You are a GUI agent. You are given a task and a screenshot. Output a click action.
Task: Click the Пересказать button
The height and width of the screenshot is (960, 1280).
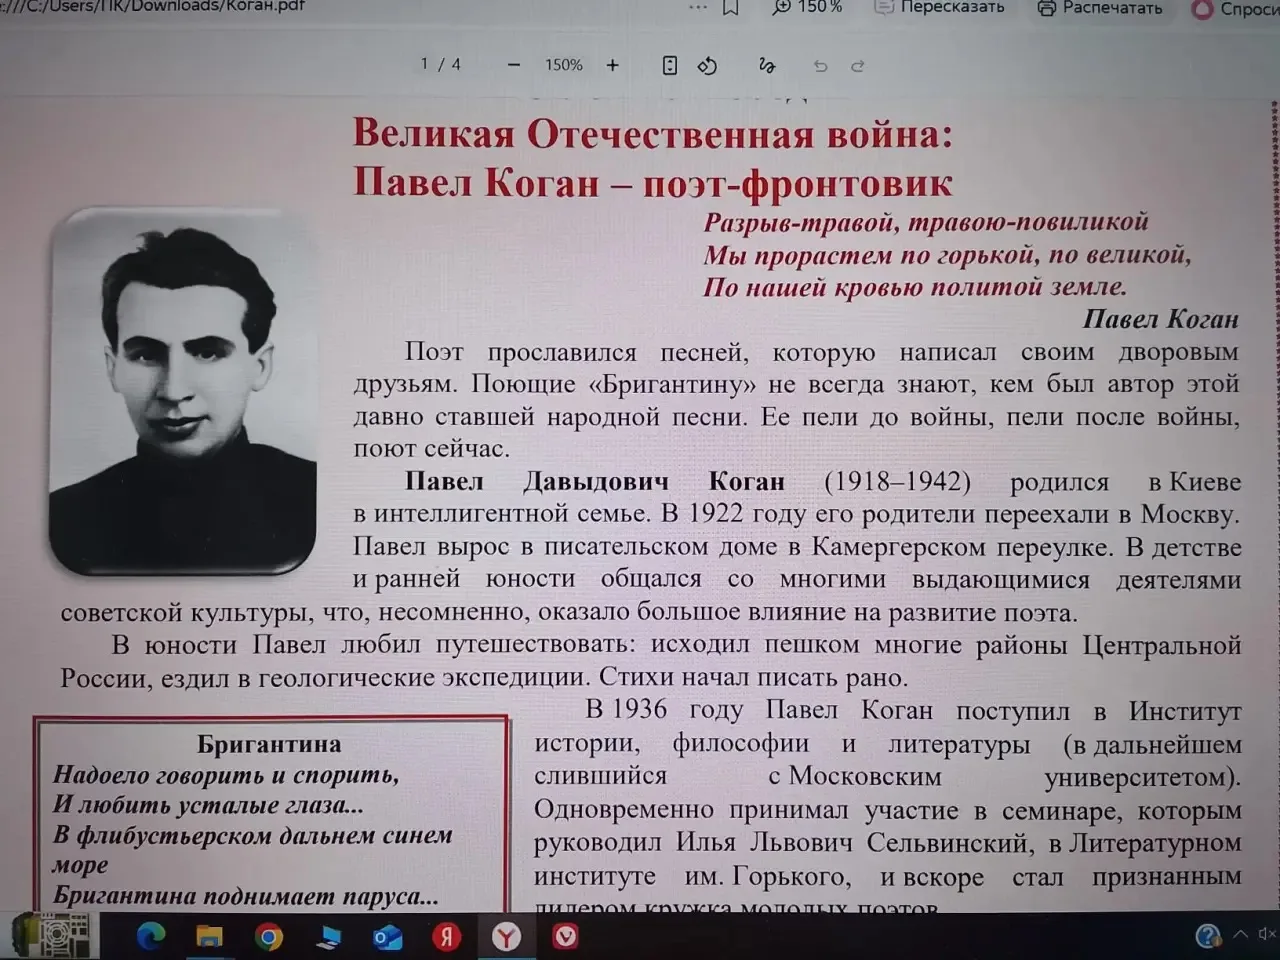[x=939, y=7]
